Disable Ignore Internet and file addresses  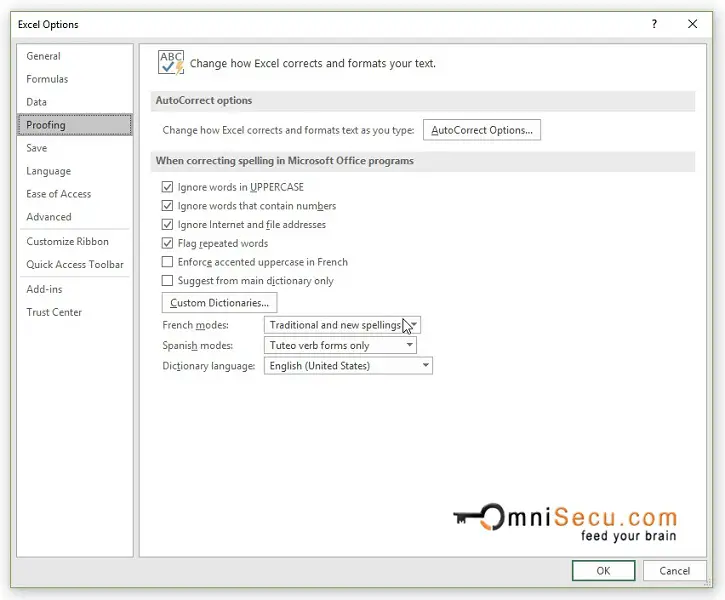click(168, 225)
